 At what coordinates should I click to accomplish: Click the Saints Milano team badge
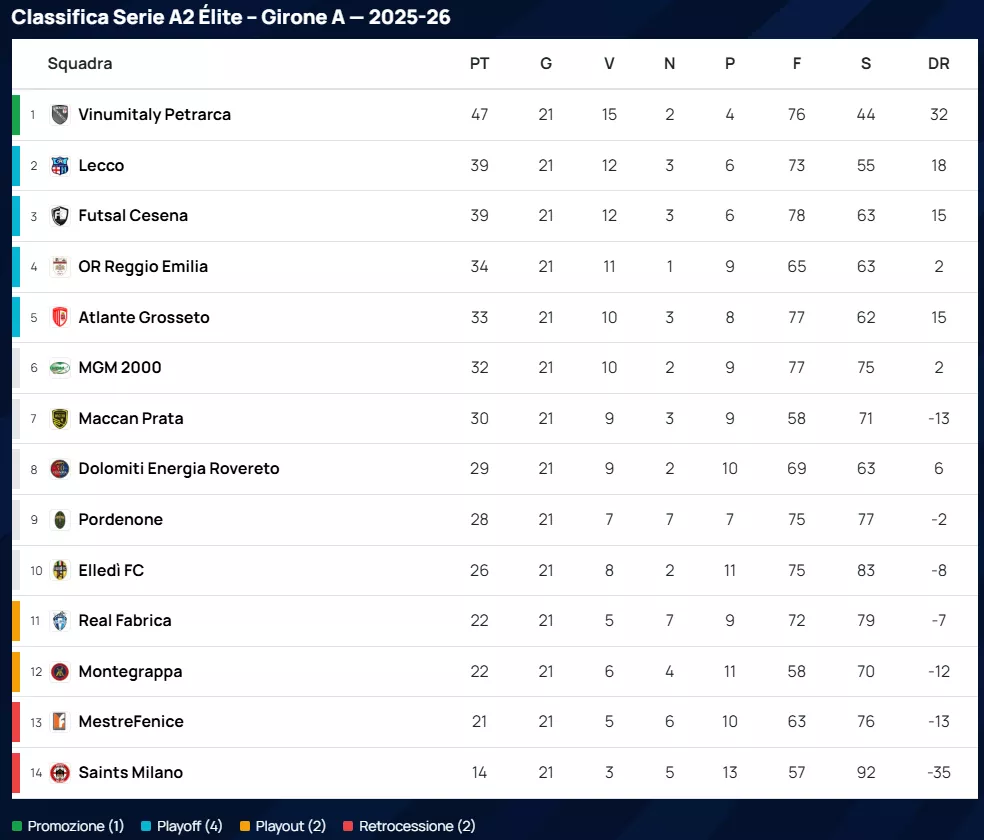pos(60,772)
